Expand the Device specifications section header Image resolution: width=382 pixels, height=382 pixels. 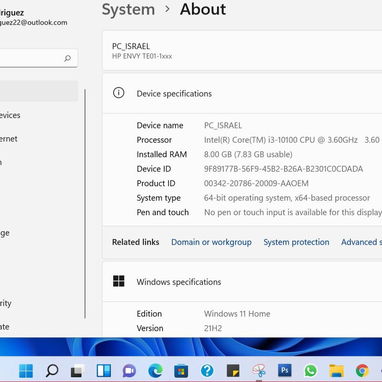(242, 93)
